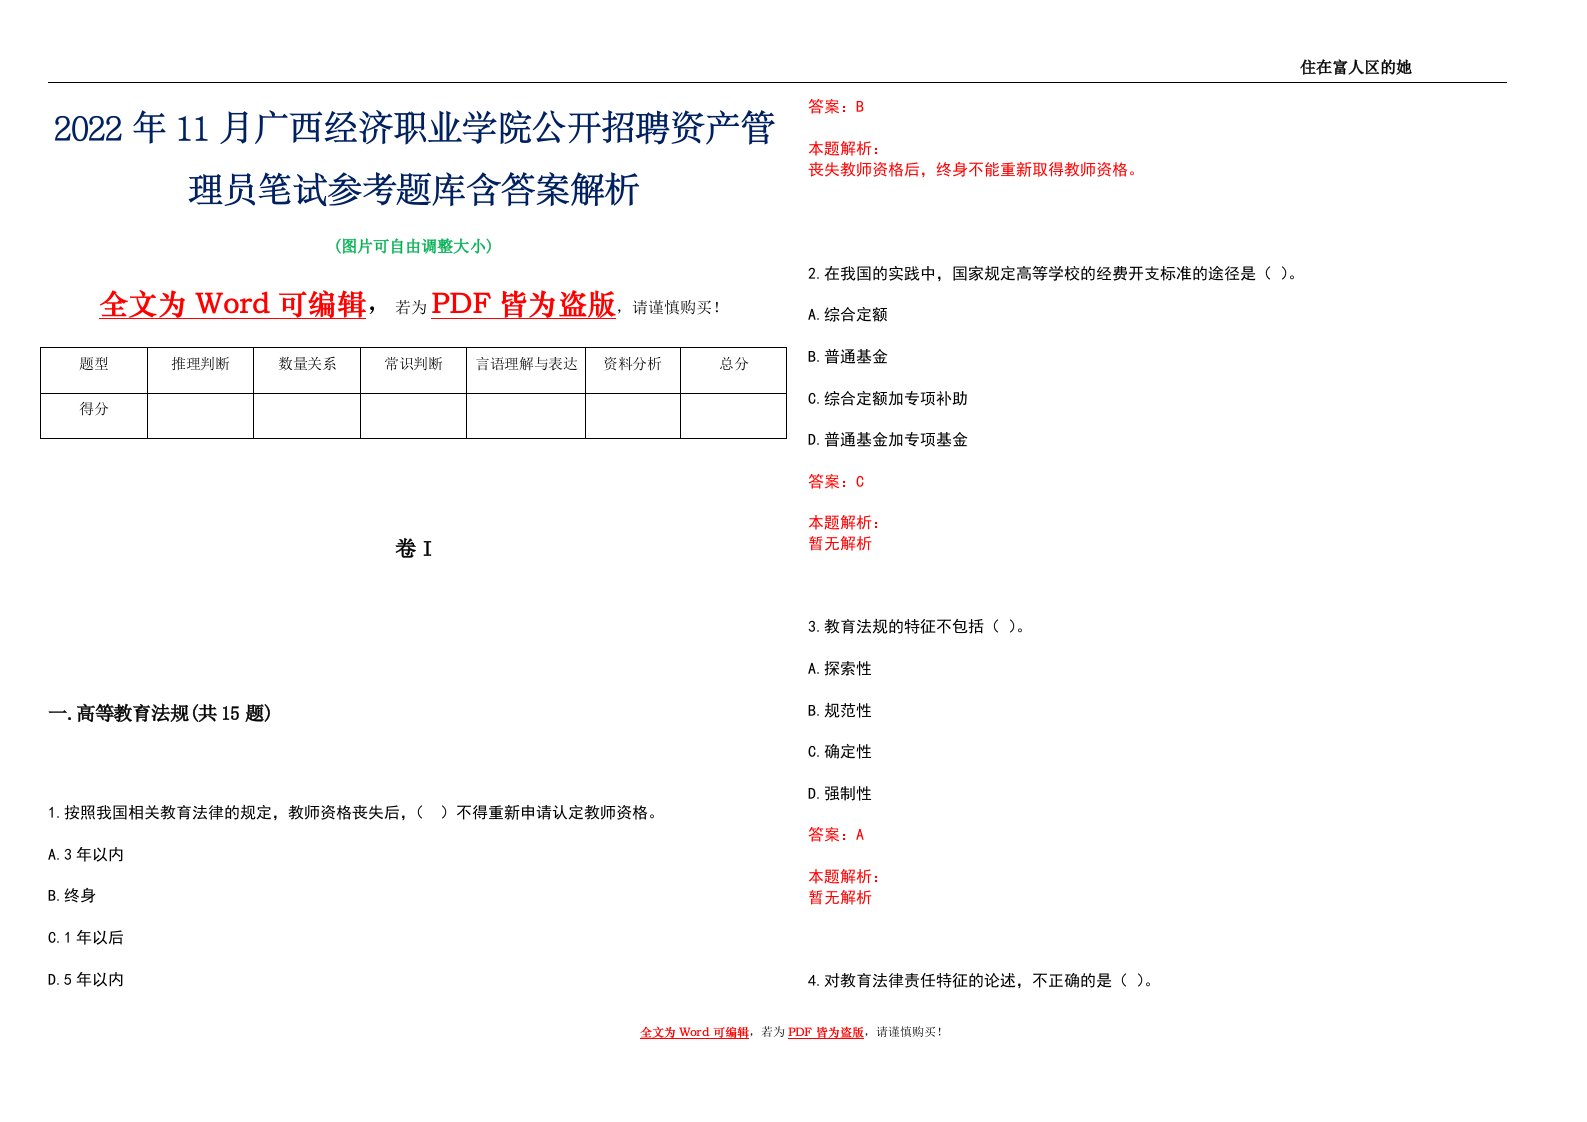Select option 'C.确定性'
The width and height of the screenshot is (1587, 1122).
point(839,752)
